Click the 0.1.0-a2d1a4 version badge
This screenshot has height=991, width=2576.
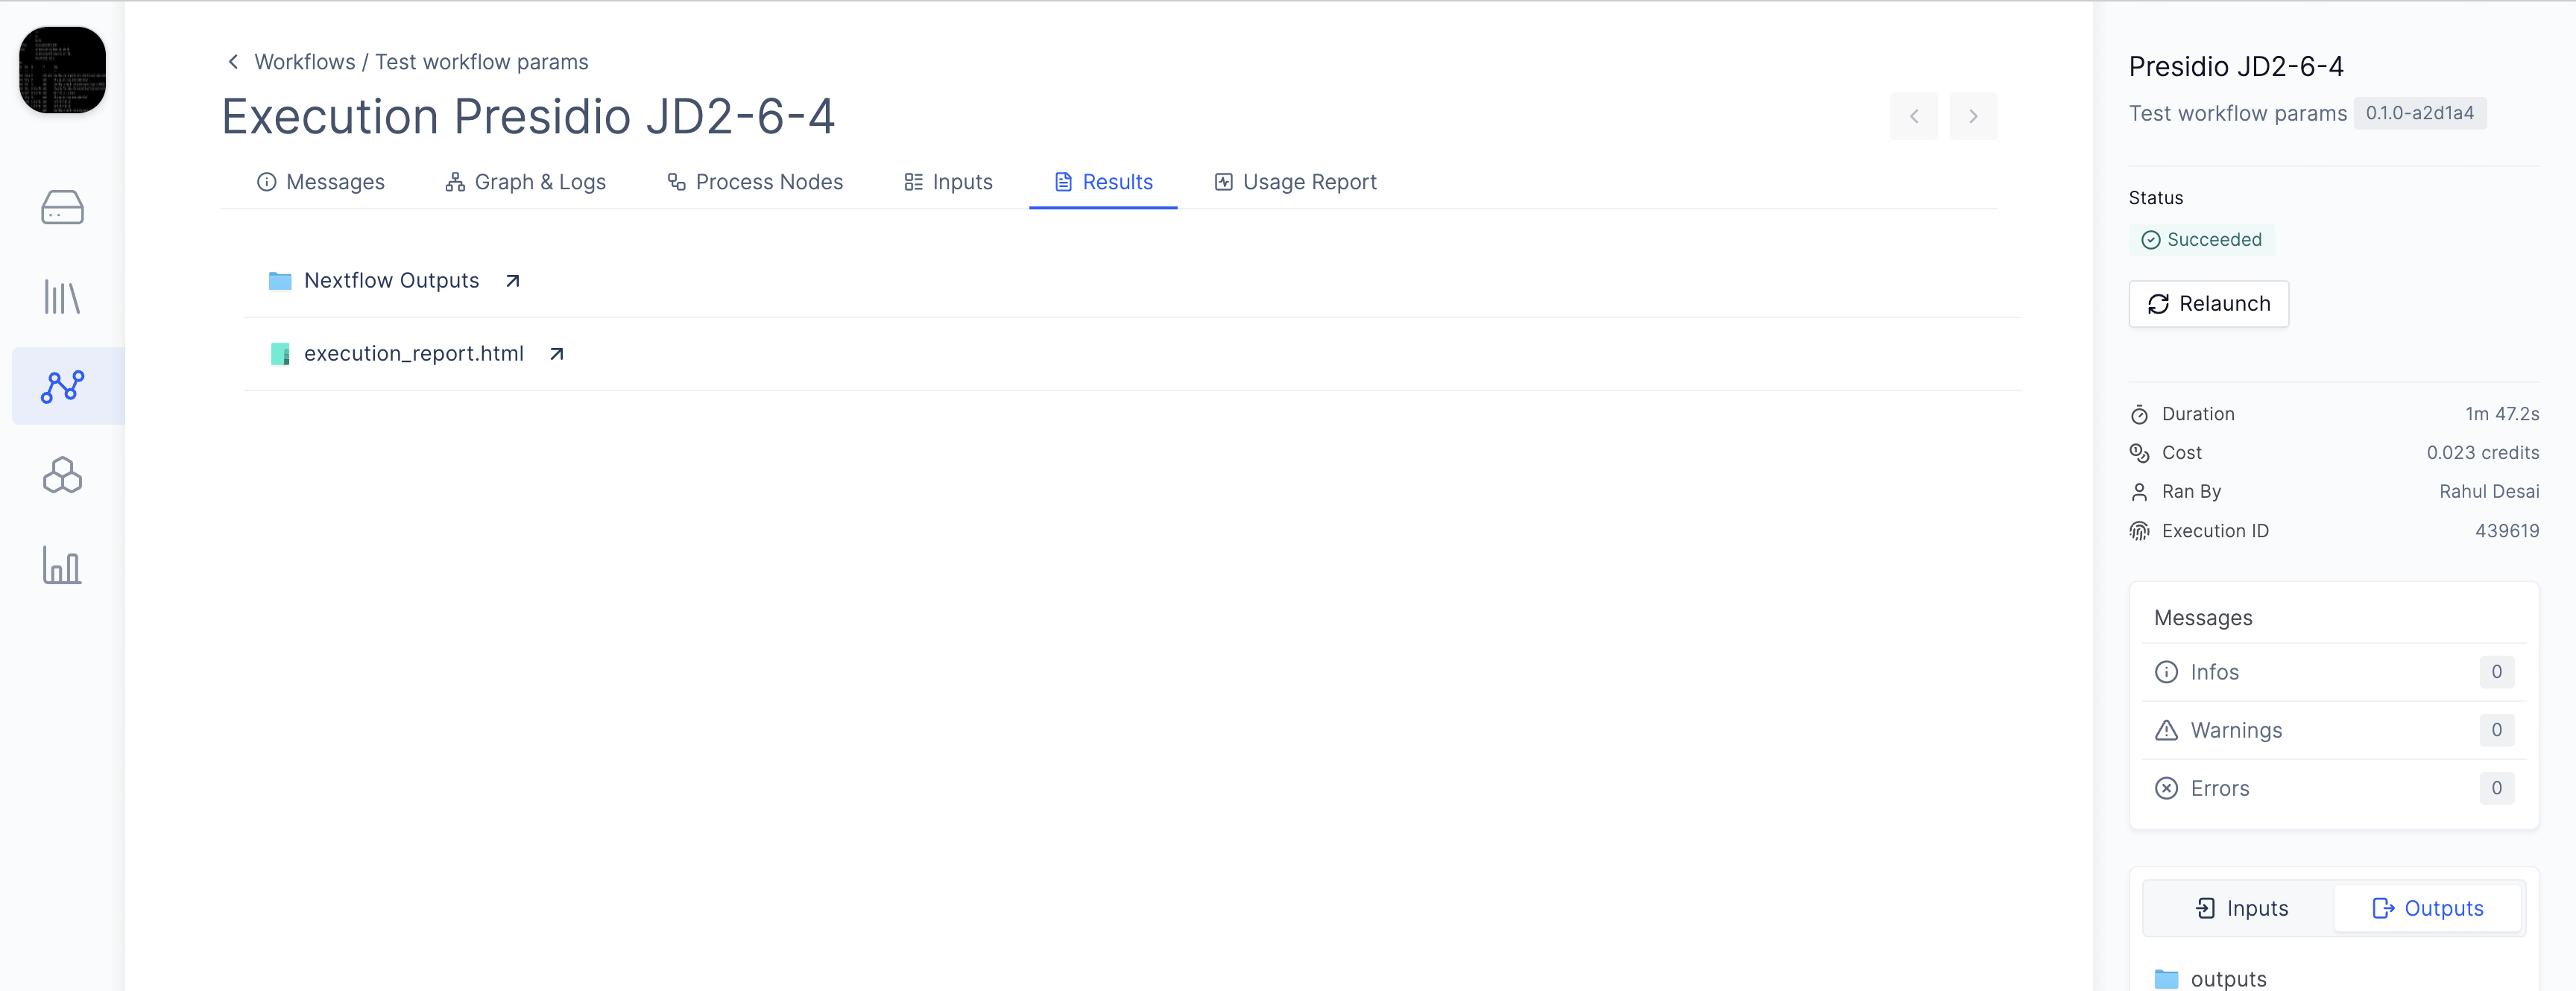pos(2419,113)
